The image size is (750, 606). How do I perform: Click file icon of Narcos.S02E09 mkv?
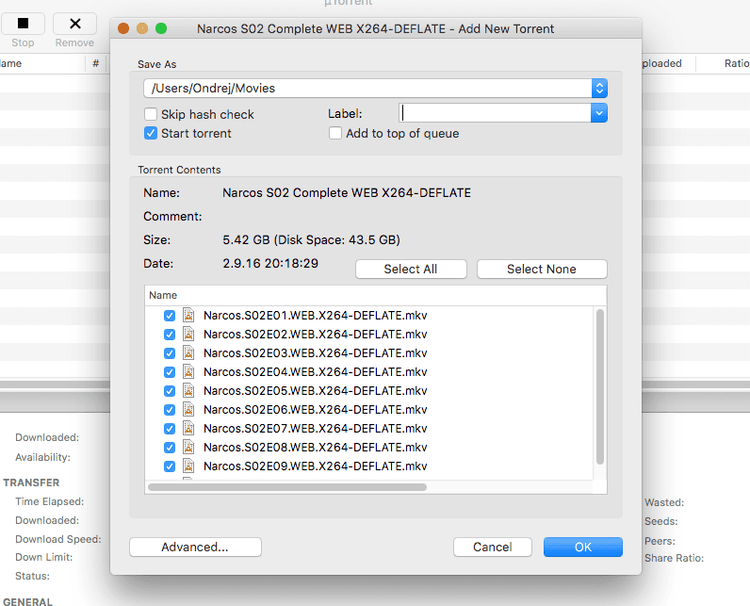click(x=189, y=466)
